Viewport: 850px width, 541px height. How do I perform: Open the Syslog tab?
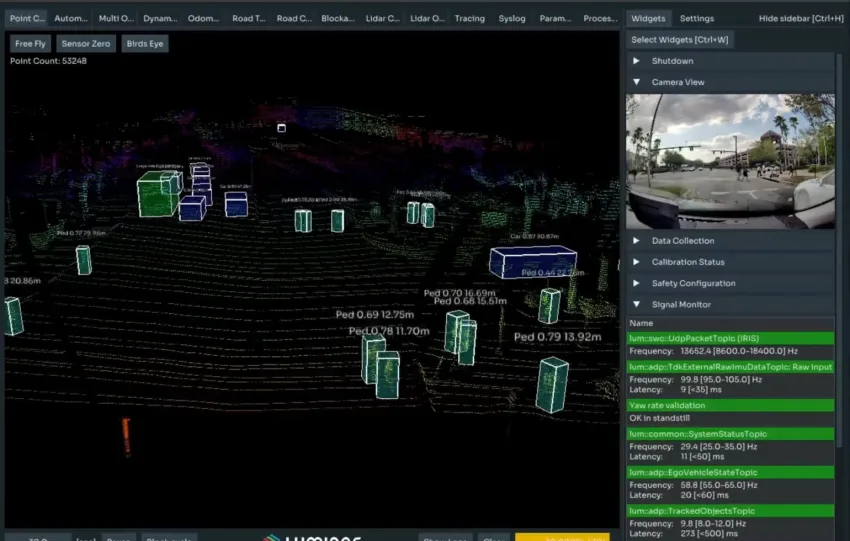coord(511,18)
